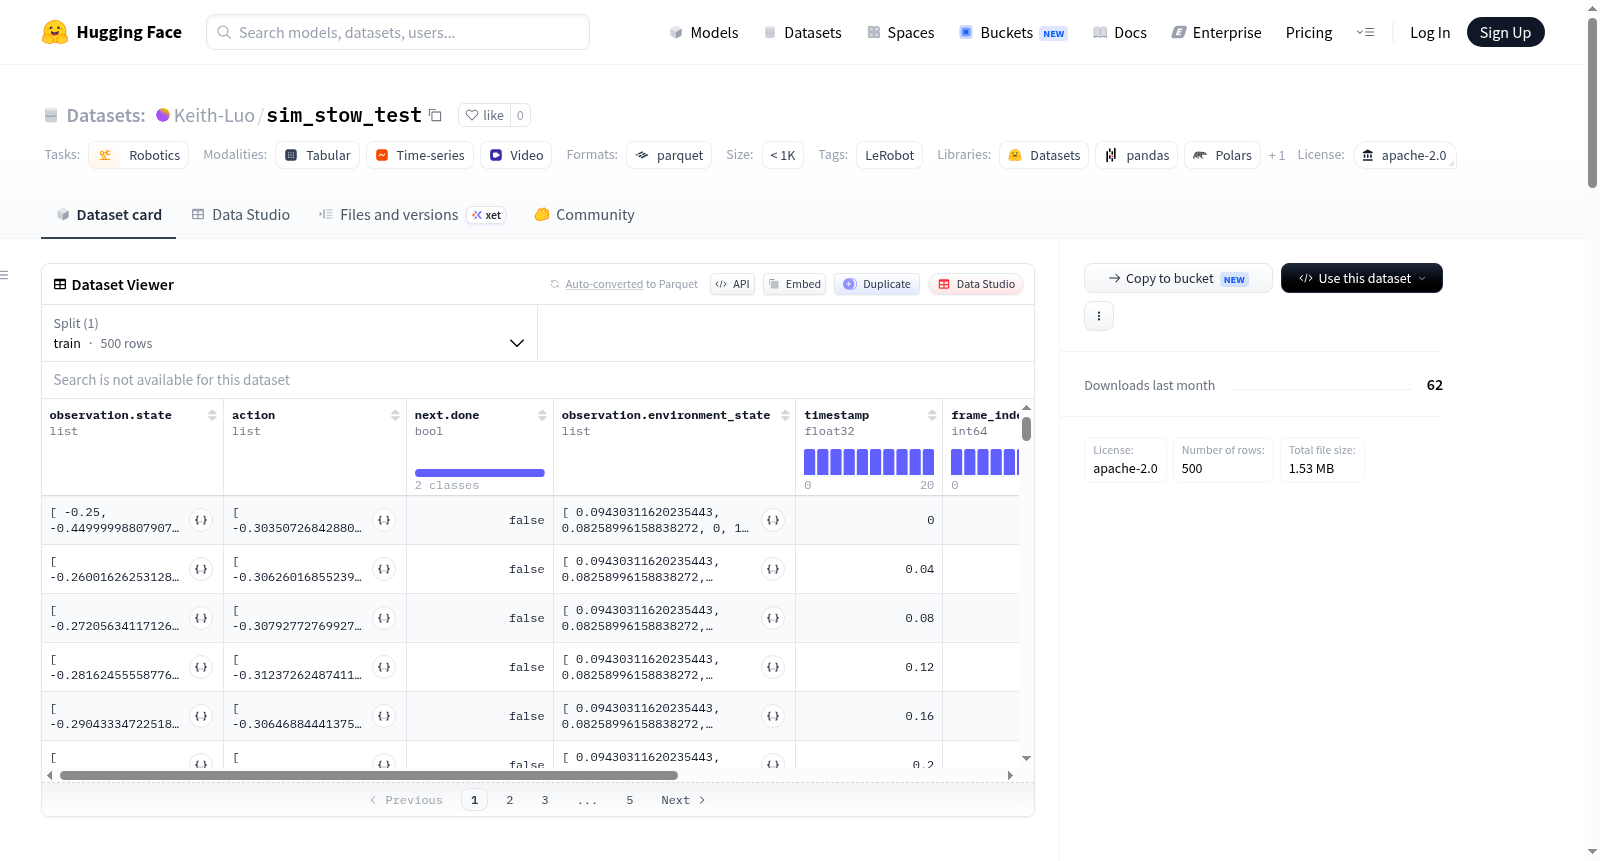Go to Spaces in the top navigation

point(901,32)
